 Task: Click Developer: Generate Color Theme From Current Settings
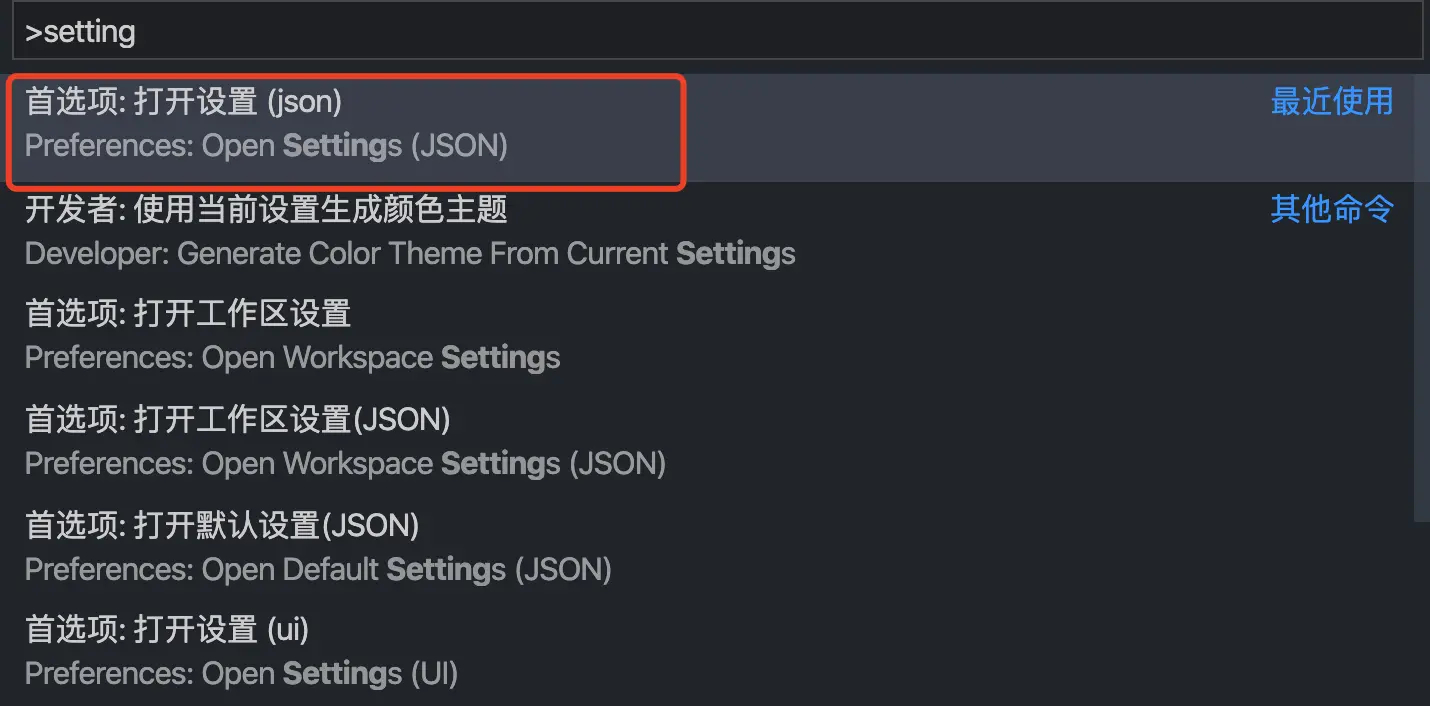click(410, 254)
